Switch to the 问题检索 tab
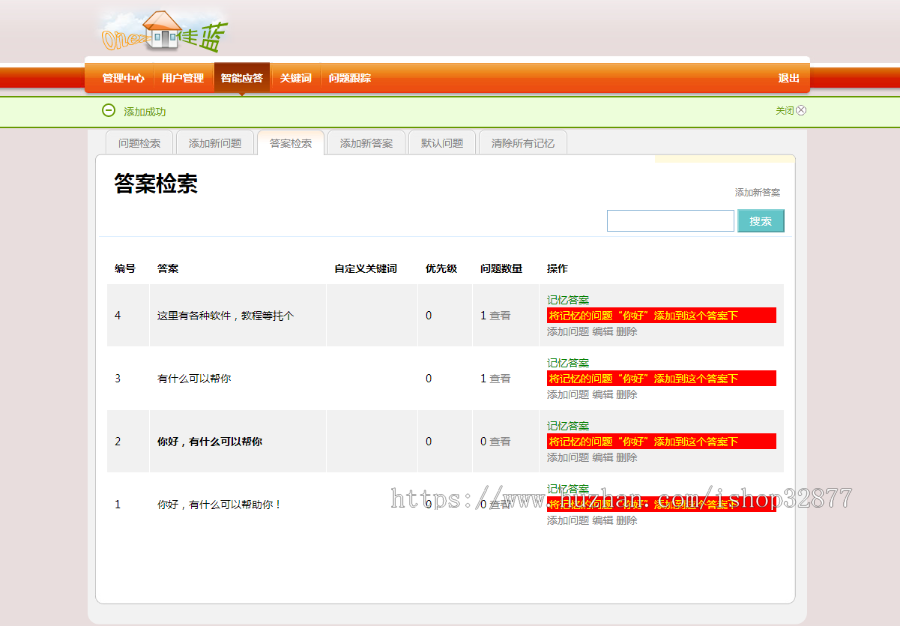Image resolution: width=900 pixels, height=626 pixels. coord(139,143)
